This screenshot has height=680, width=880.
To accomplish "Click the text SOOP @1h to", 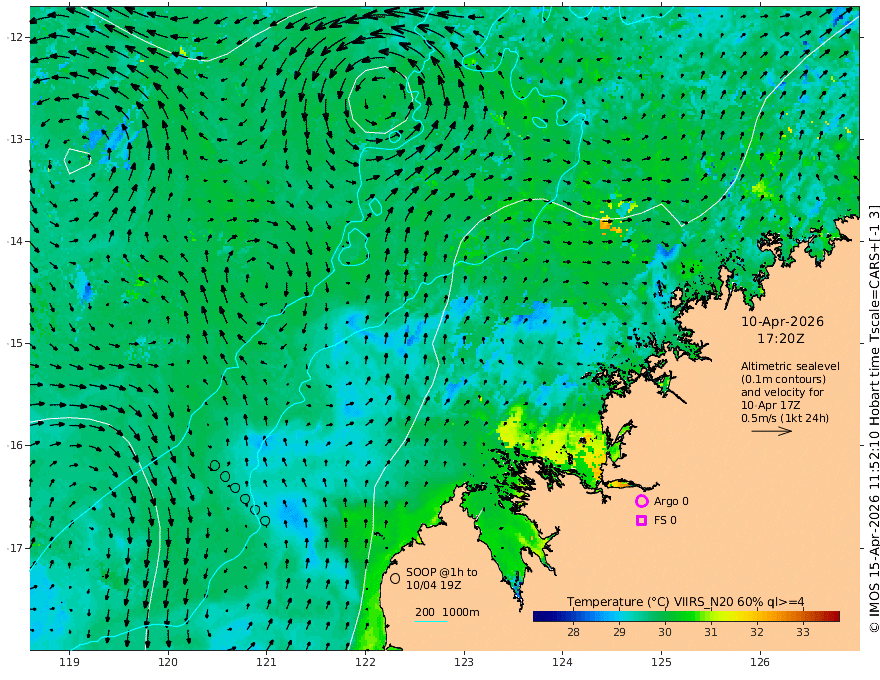I will click(442, 572).
